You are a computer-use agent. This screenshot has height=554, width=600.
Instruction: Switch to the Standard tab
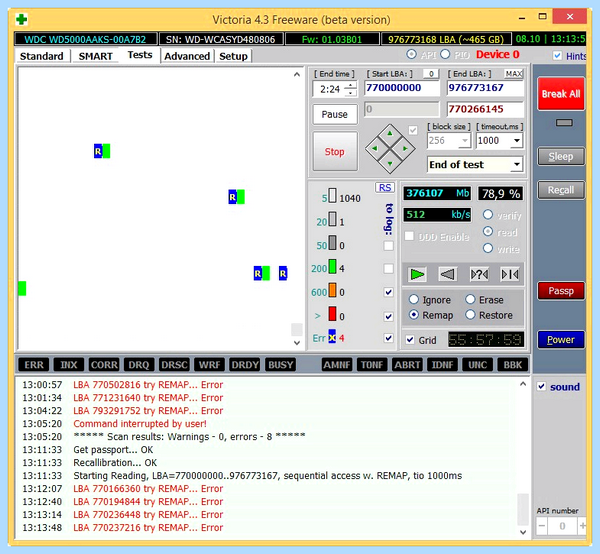pos(42,56)
